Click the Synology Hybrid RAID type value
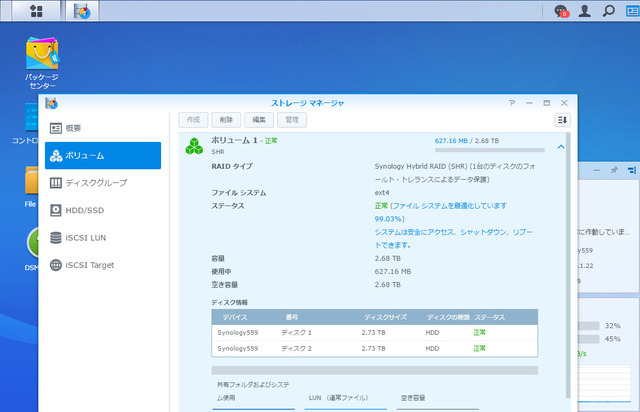Image resolution: width=640 pixels, height=412 pixels. point(455,173)
